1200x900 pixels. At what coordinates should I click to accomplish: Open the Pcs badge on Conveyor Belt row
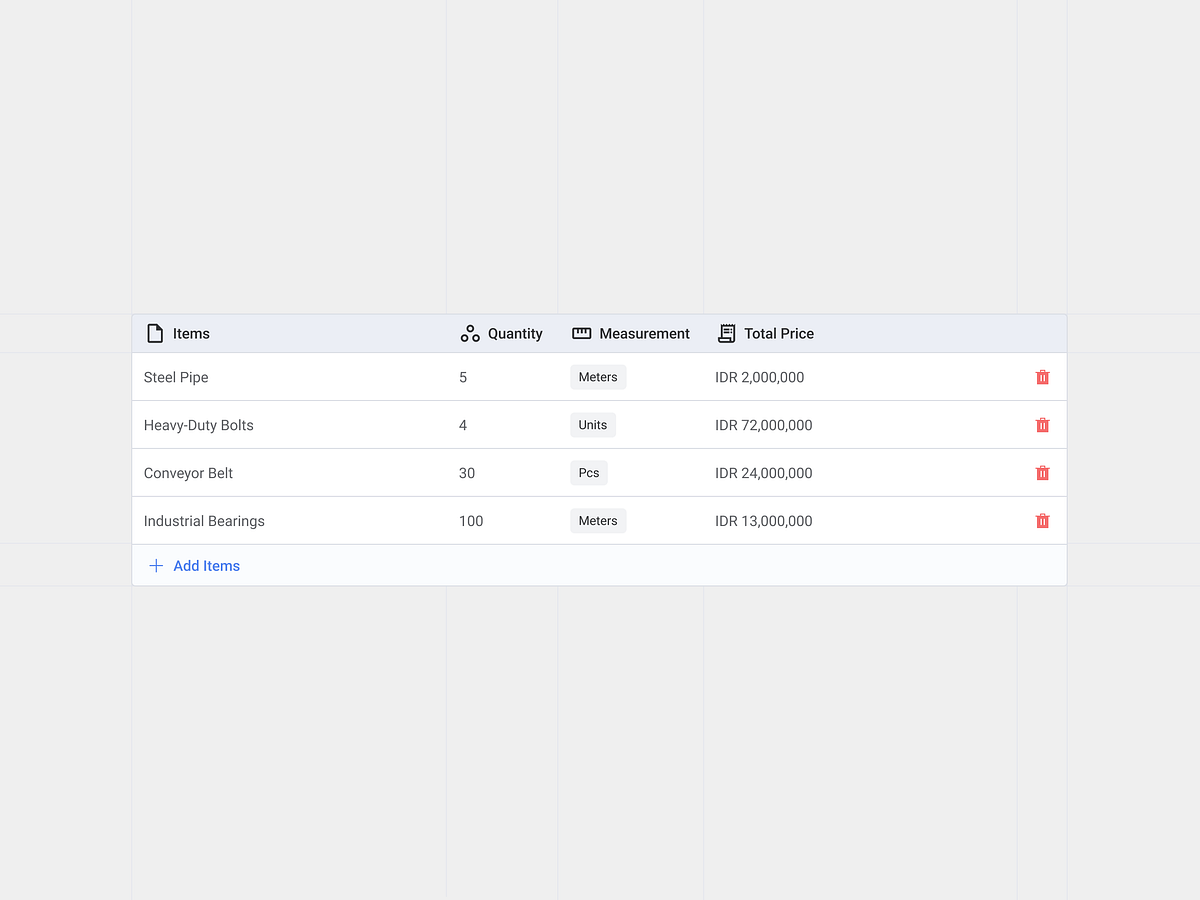588,472
